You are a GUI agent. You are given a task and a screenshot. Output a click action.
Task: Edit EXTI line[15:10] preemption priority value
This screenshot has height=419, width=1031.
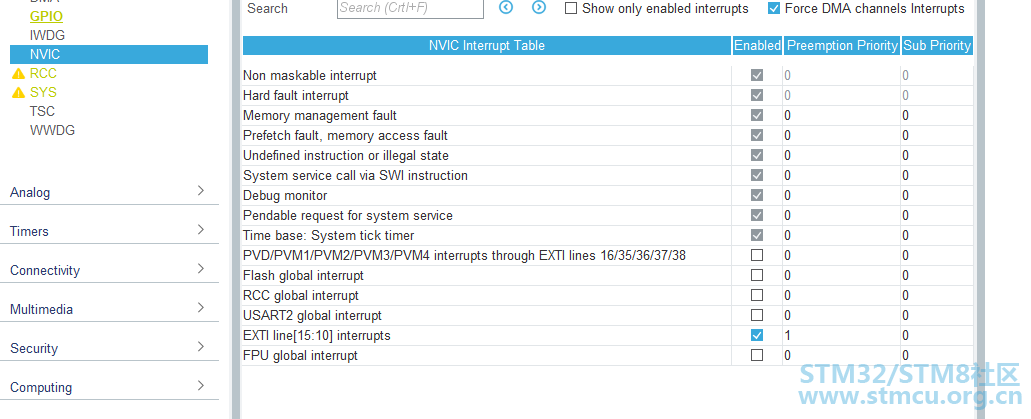842,335
